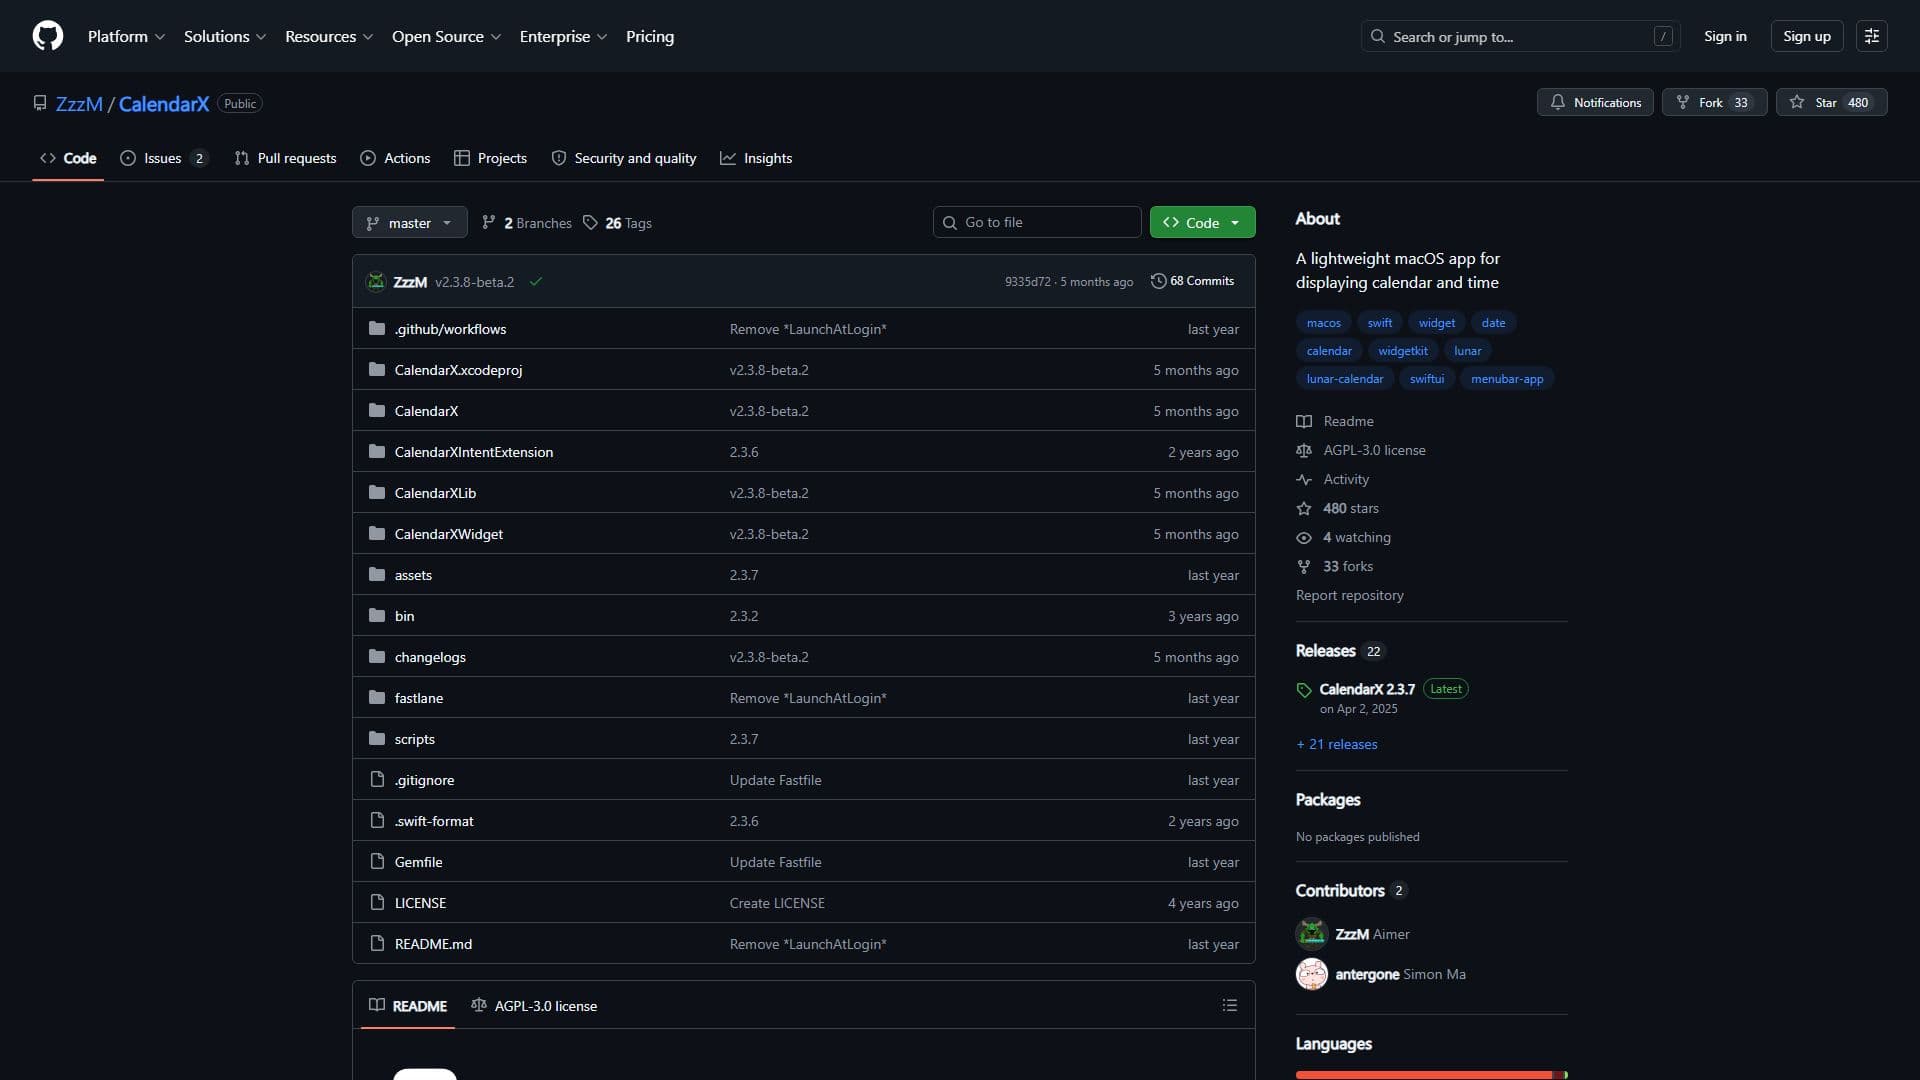Open the Gemfile file
This screenshot has width=1920, height=1080.
point(418,862)
